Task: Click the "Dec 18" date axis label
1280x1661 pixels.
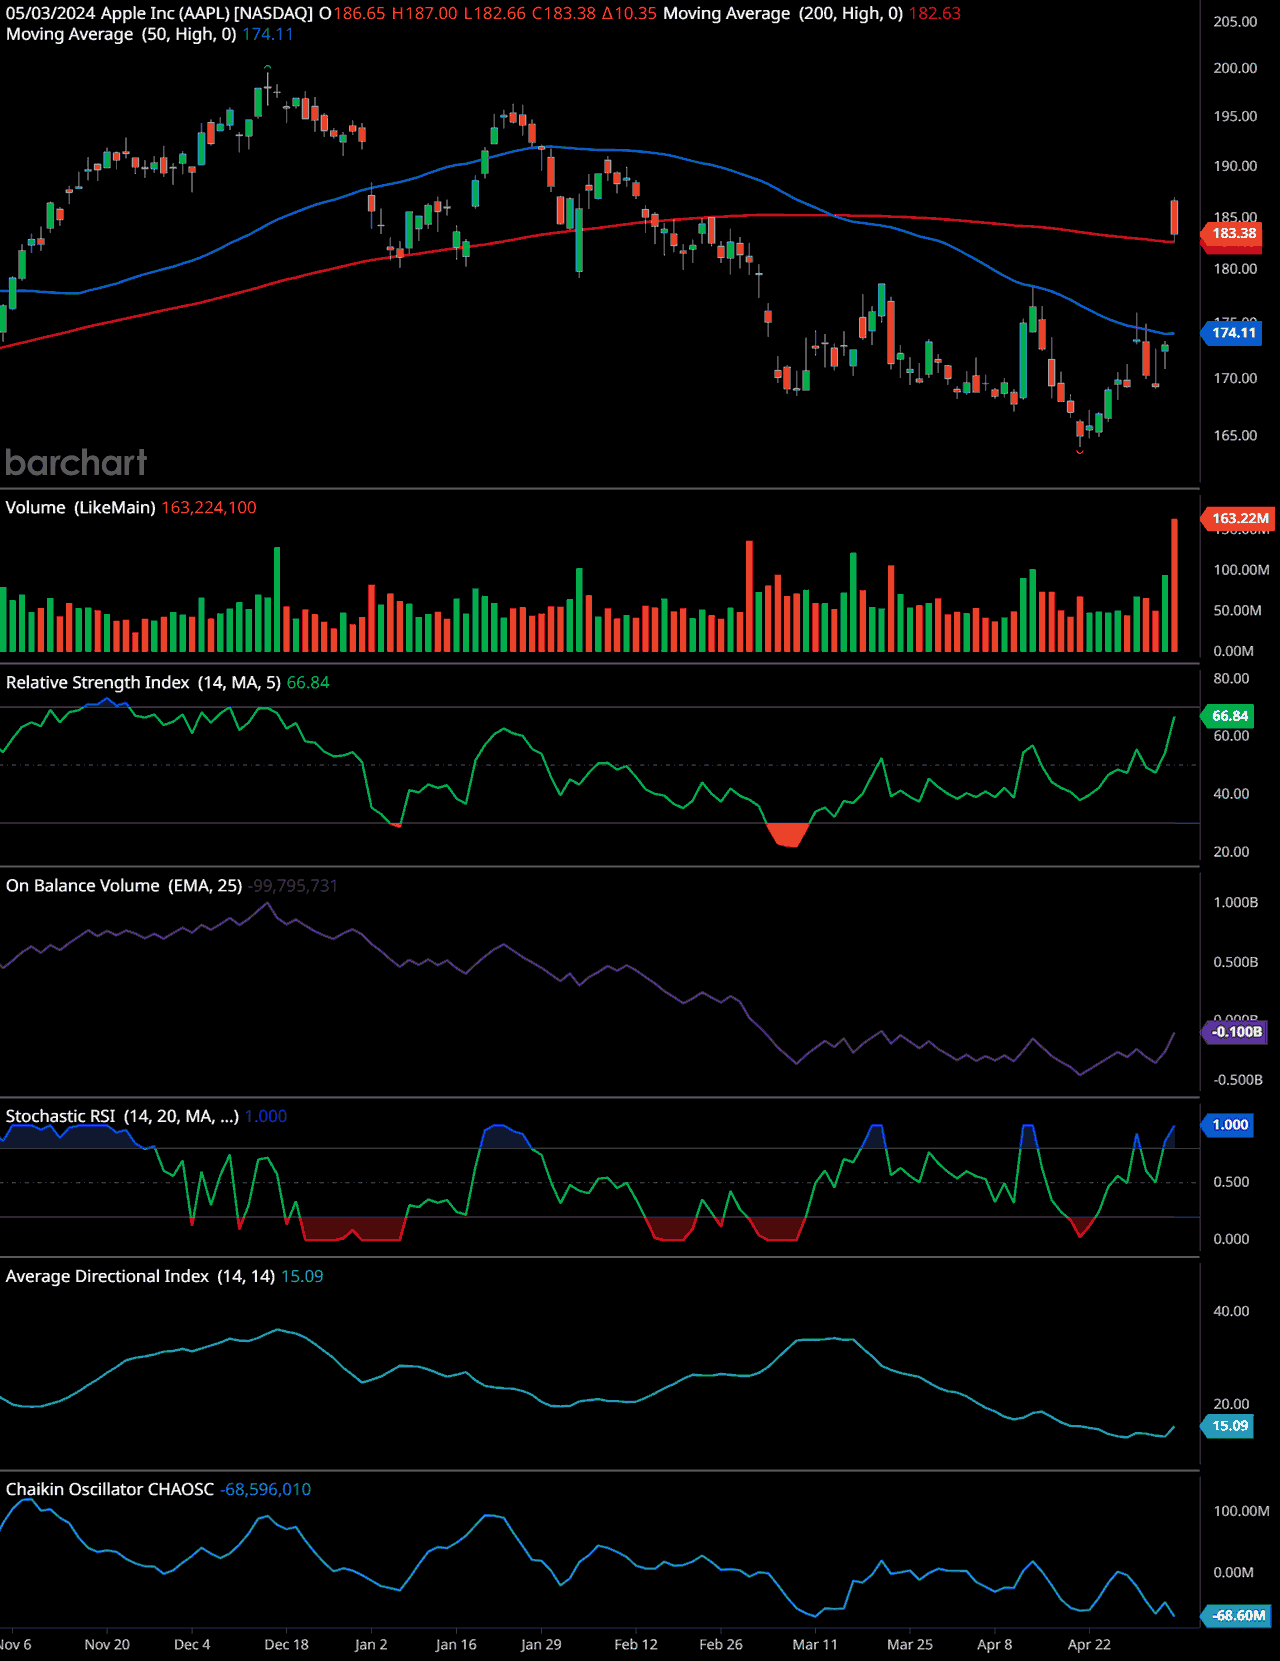Action: click(x=286, y=1645)
